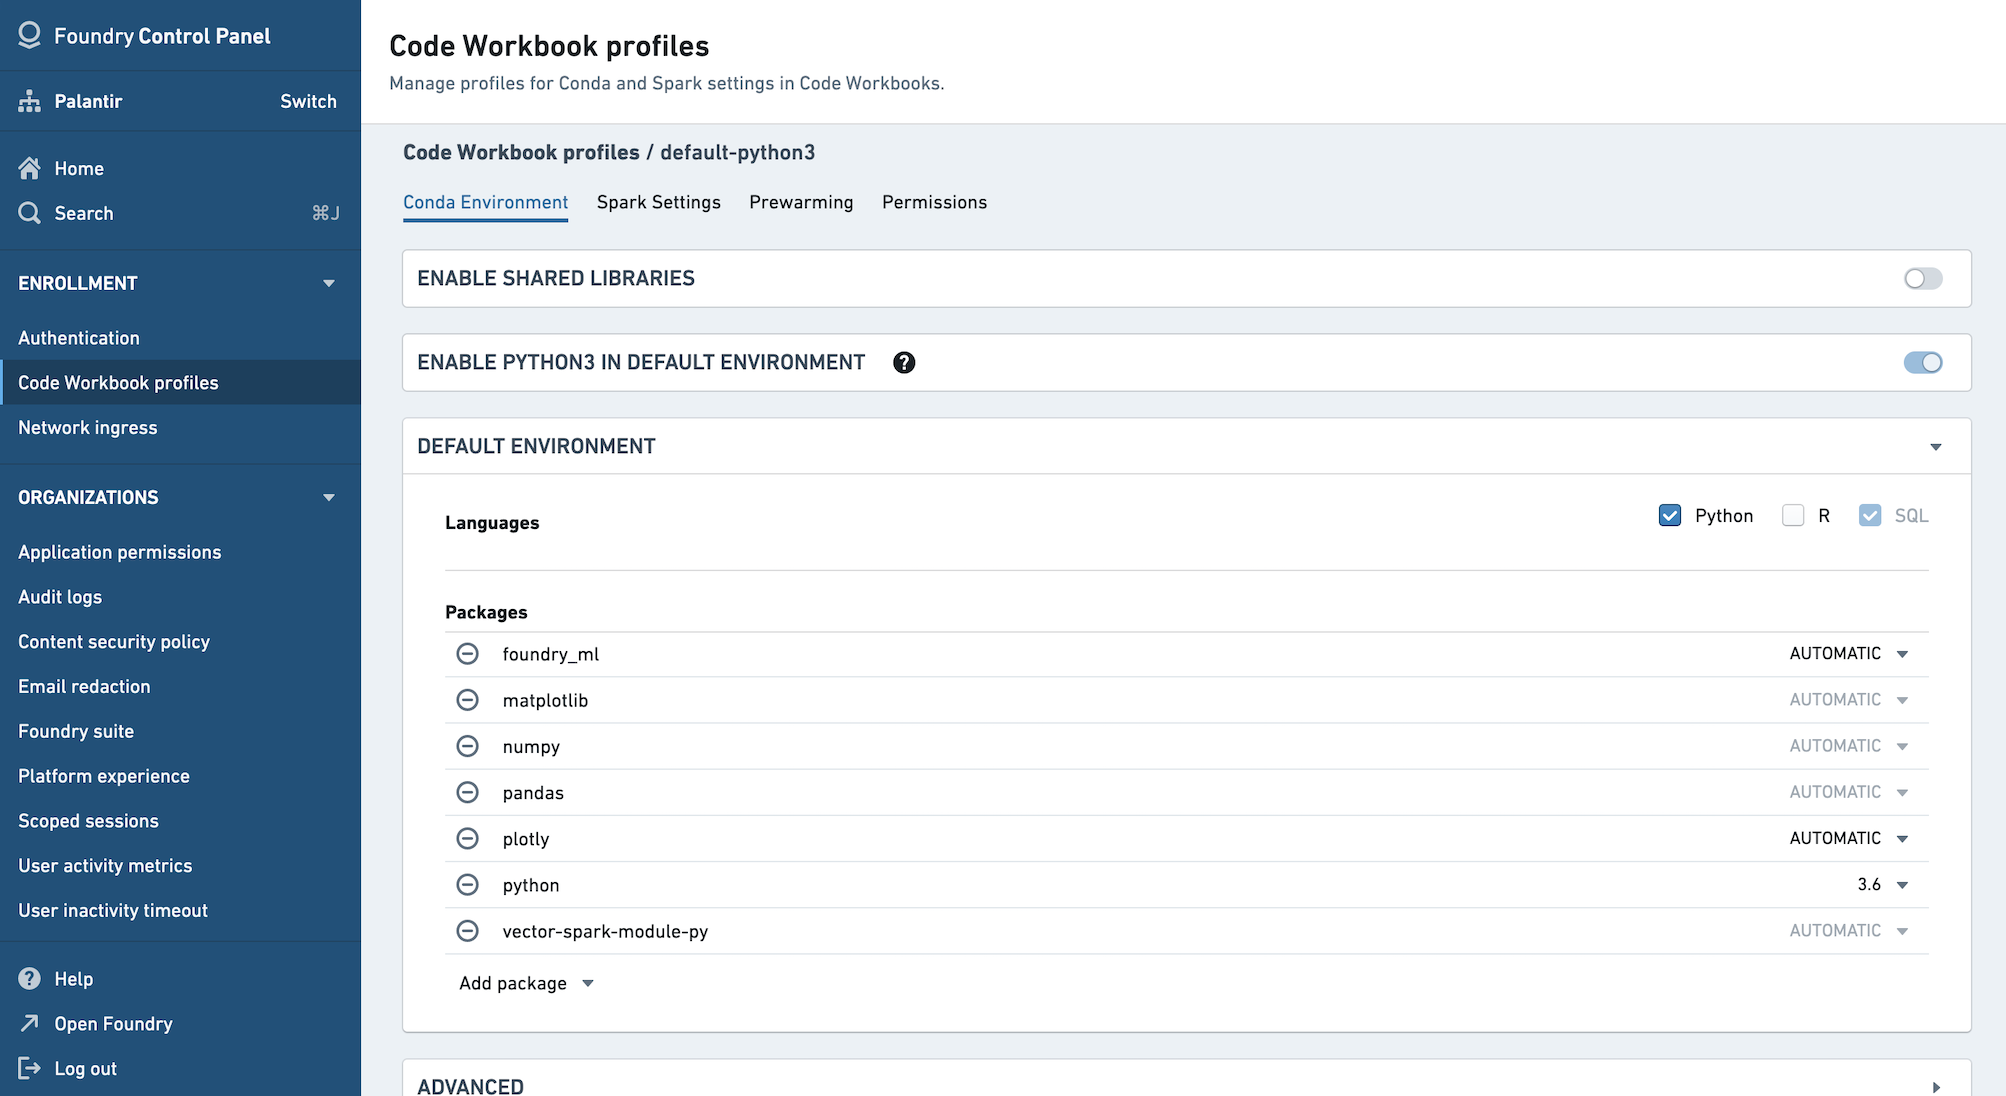2006x1096 pixels.
Task: Uncheck the Python language checkbox
Action: click(1670, 515)
